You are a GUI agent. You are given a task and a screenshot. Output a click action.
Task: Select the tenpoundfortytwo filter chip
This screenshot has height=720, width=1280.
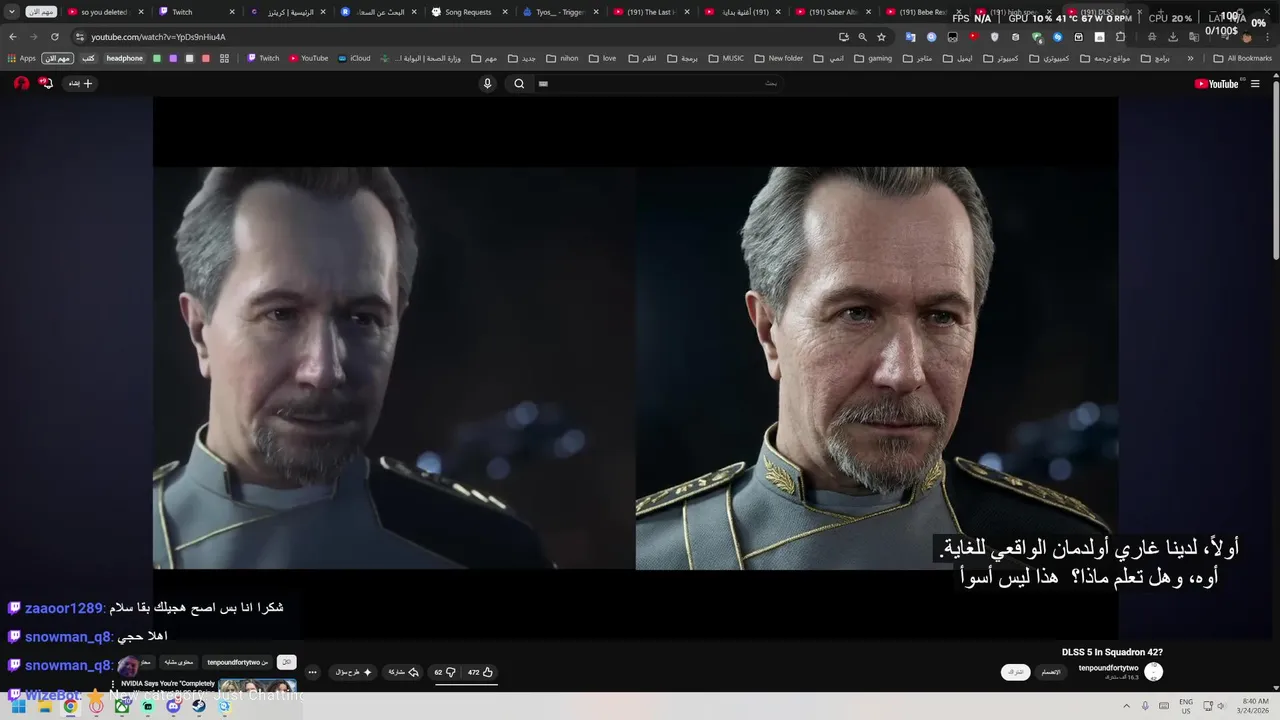click(238, 662)
